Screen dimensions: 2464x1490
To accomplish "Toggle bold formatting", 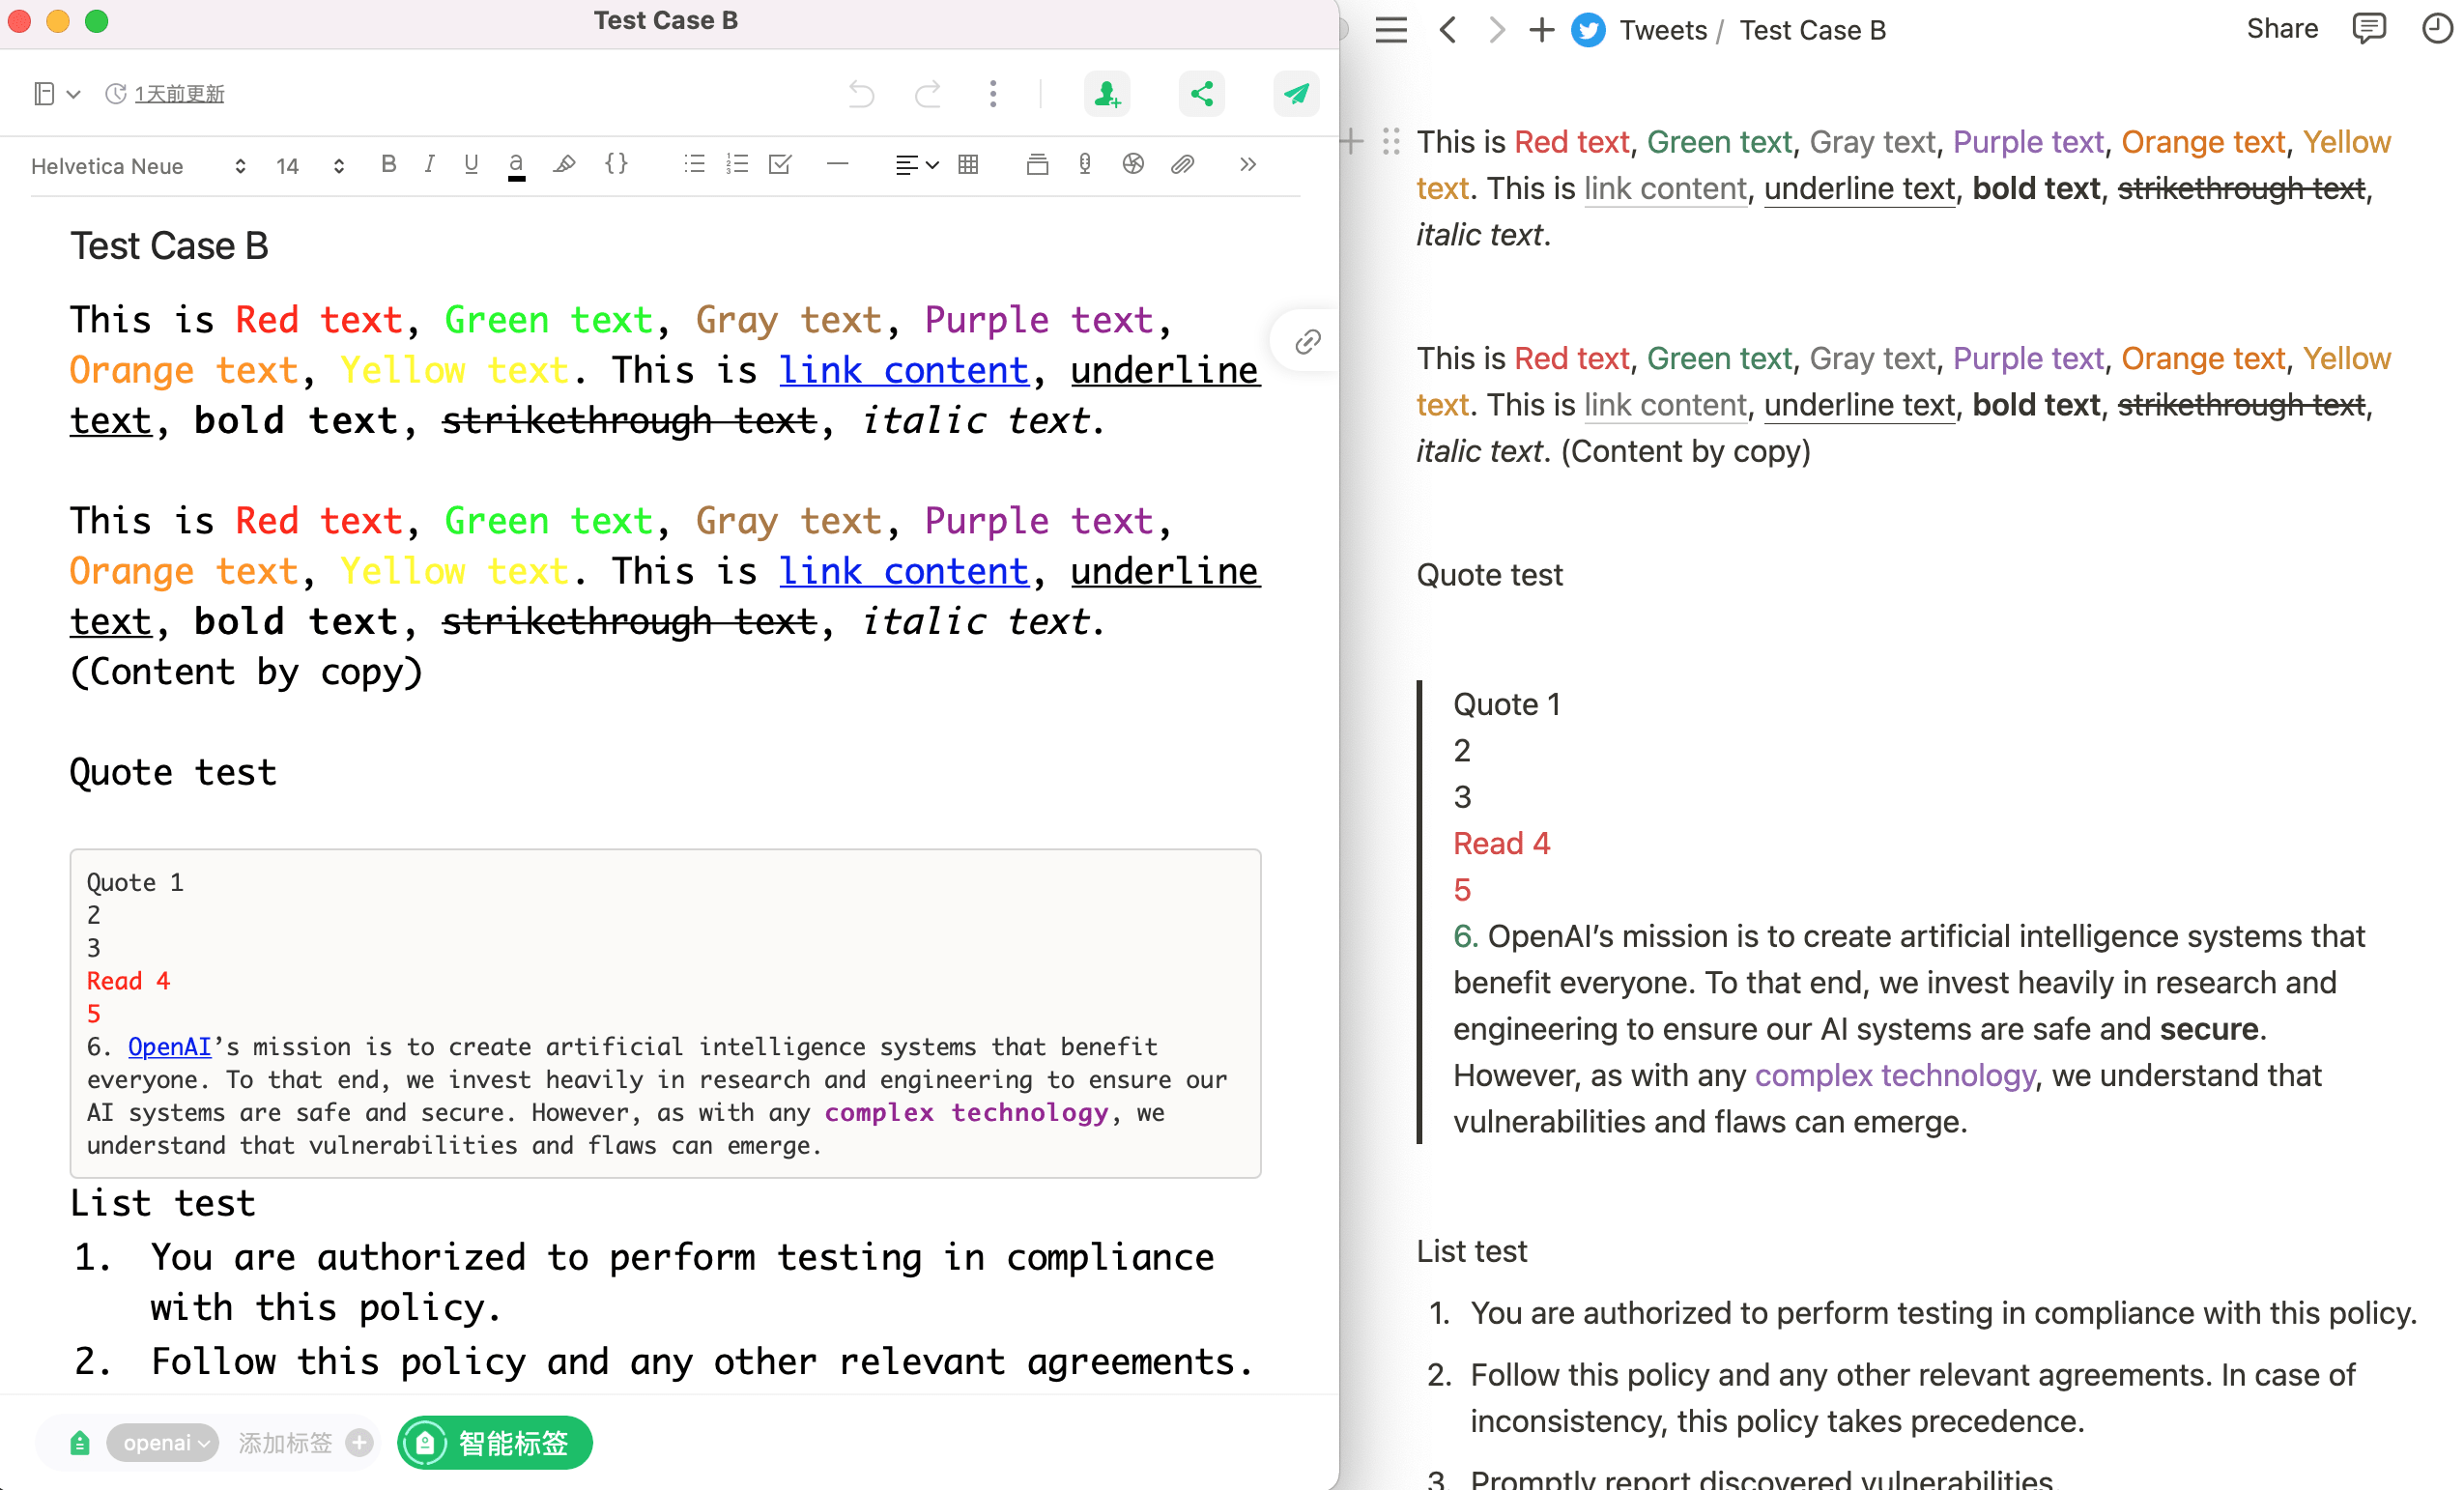I will click(x=389, y=164).
